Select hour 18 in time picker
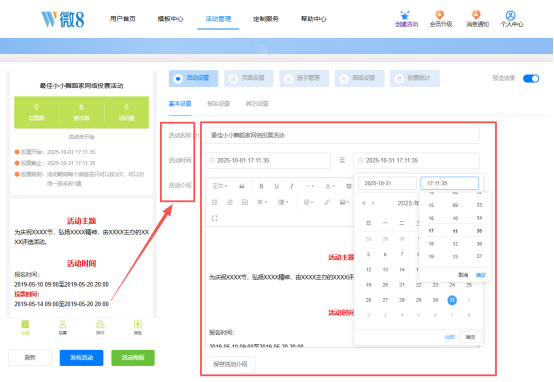Viewport: 554px width, 382px height. [431, 244]
